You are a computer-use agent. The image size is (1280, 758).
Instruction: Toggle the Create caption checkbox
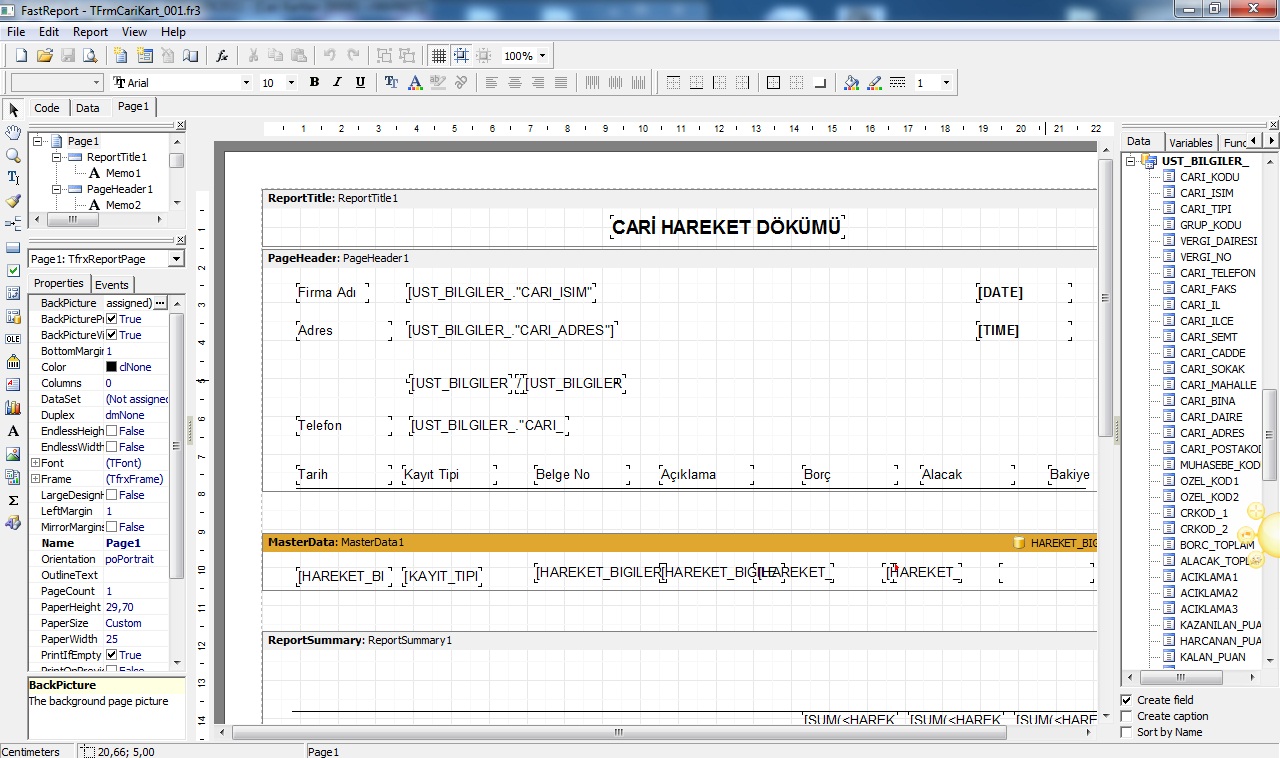click(1127, 716)
